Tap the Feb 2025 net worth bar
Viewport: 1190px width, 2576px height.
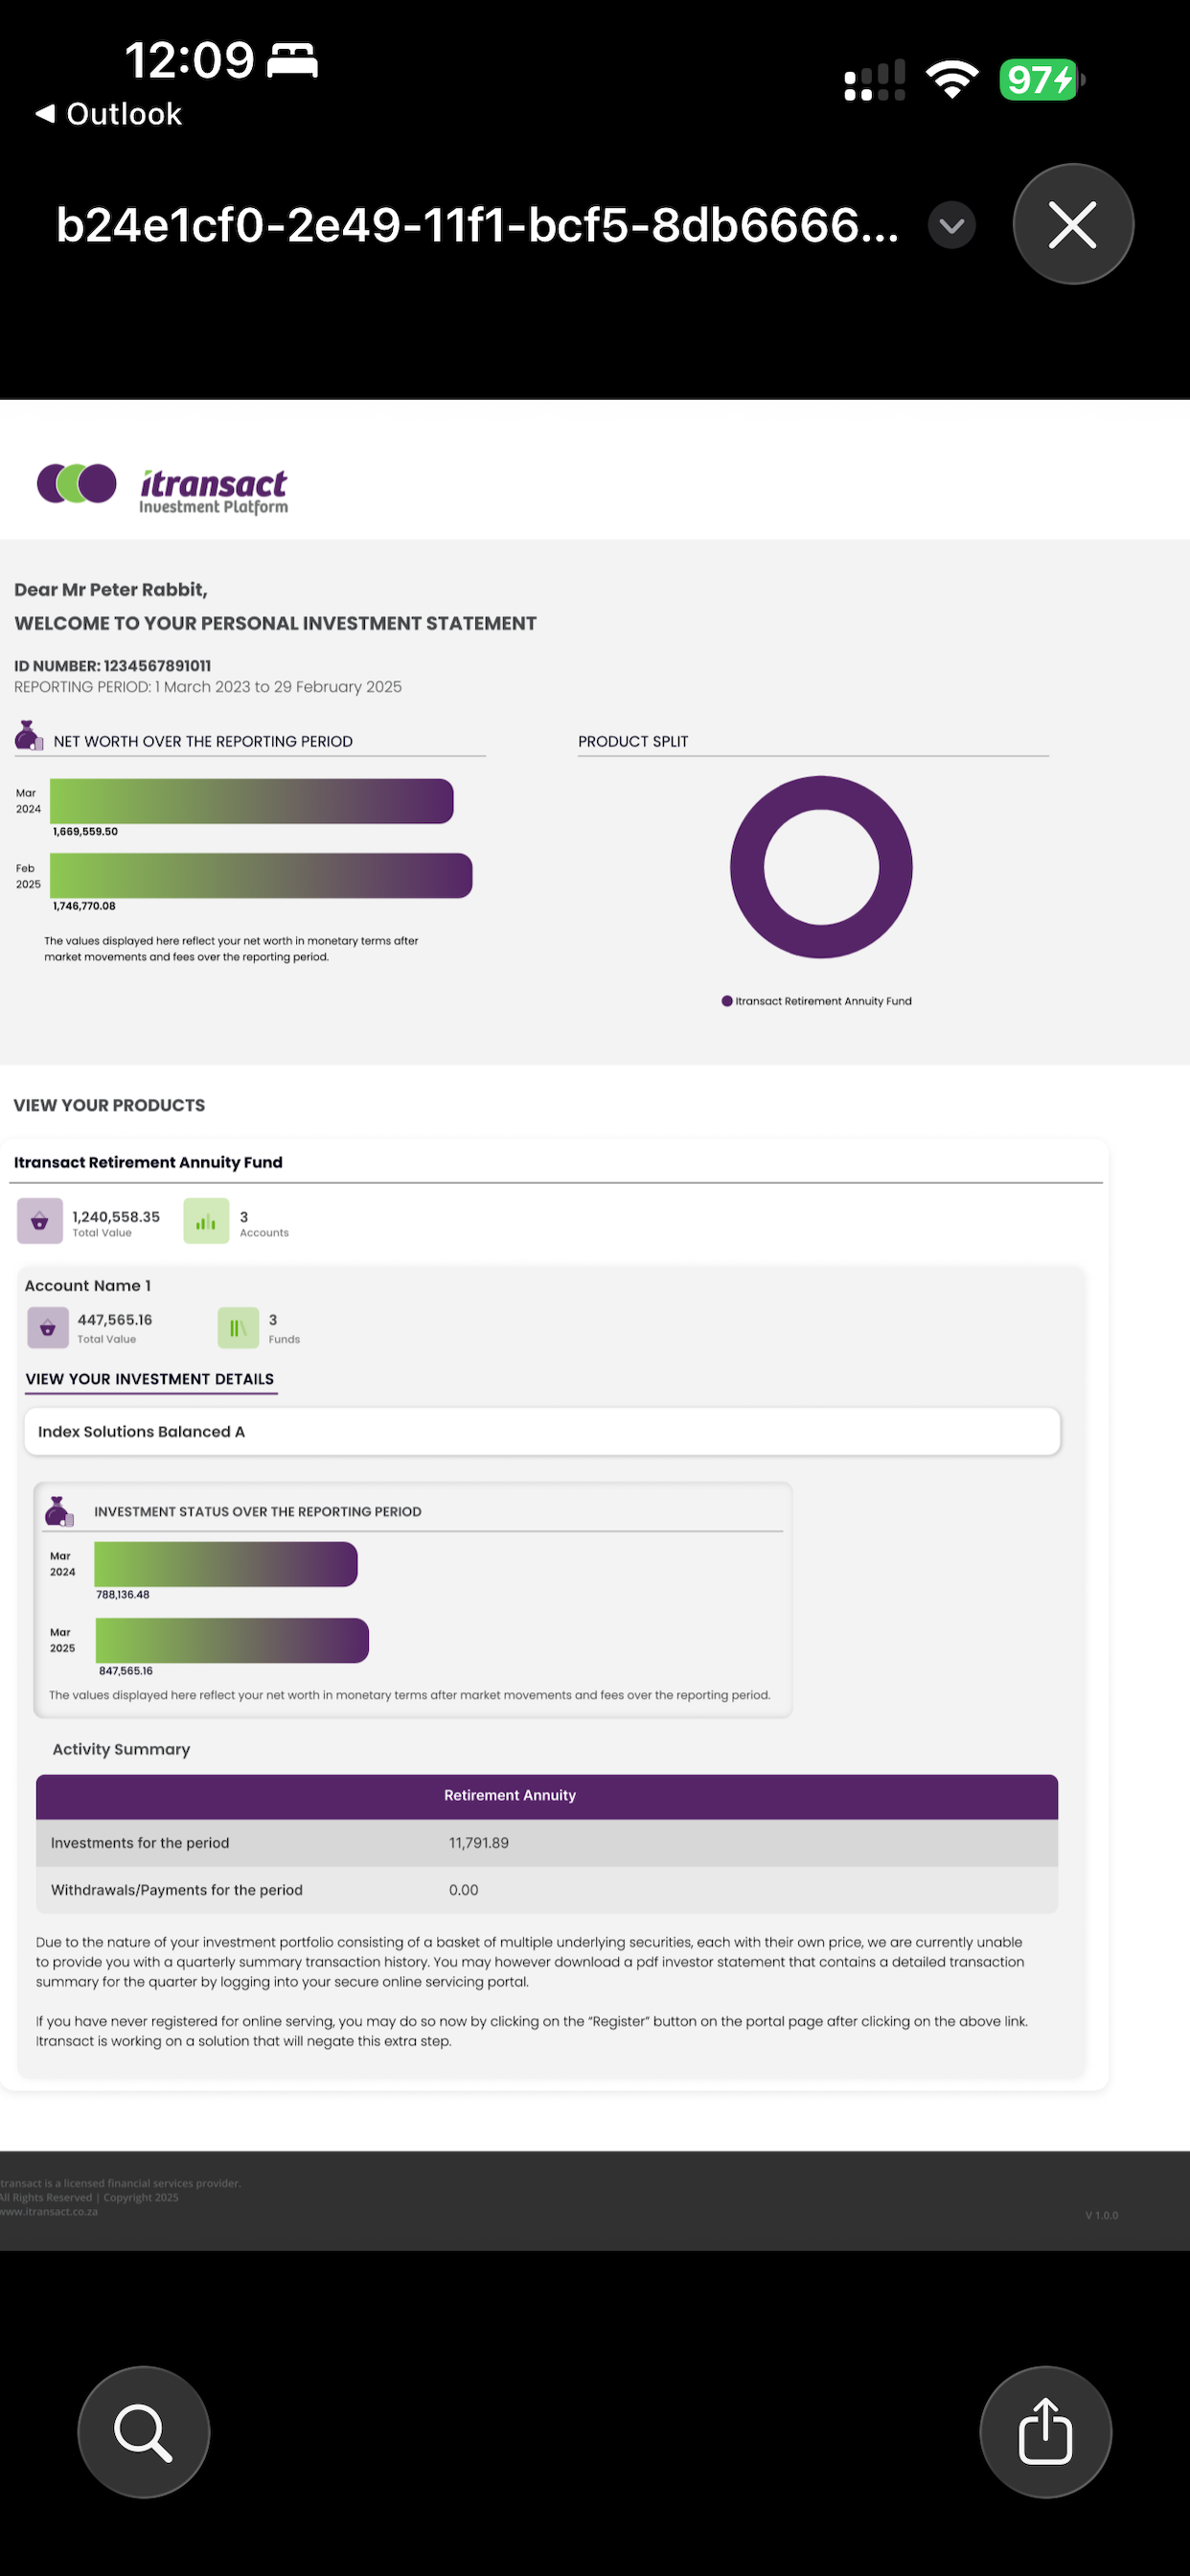261,876
